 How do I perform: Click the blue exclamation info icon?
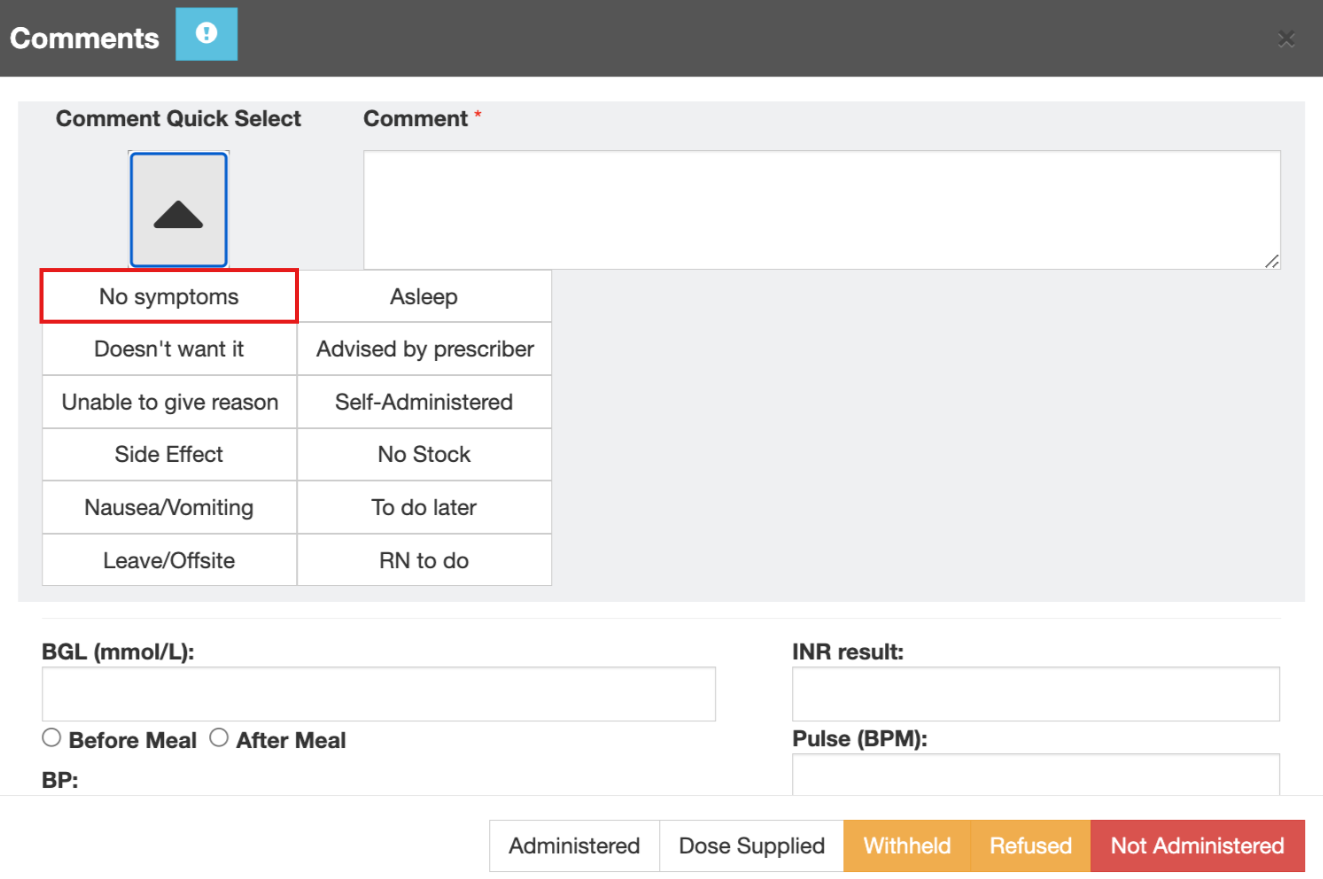click(206, 35)
